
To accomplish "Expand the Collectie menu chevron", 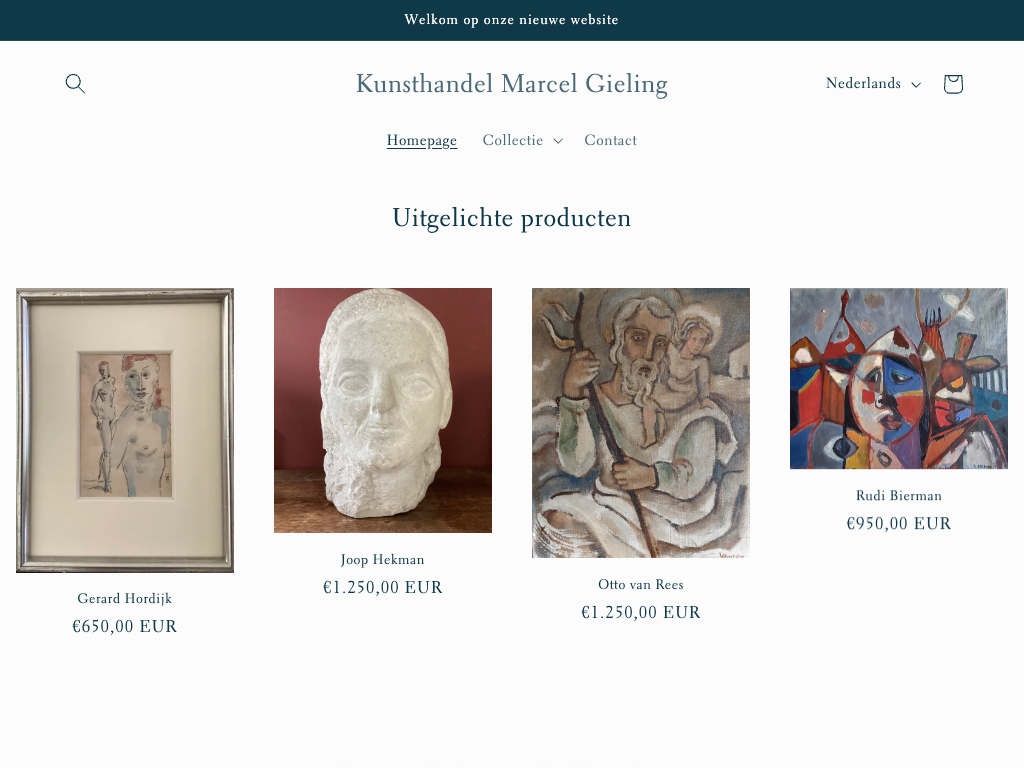I will [558, 140].
